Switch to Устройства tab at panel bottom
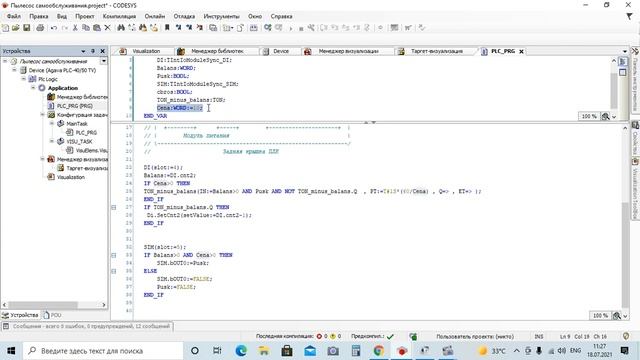 20,315
